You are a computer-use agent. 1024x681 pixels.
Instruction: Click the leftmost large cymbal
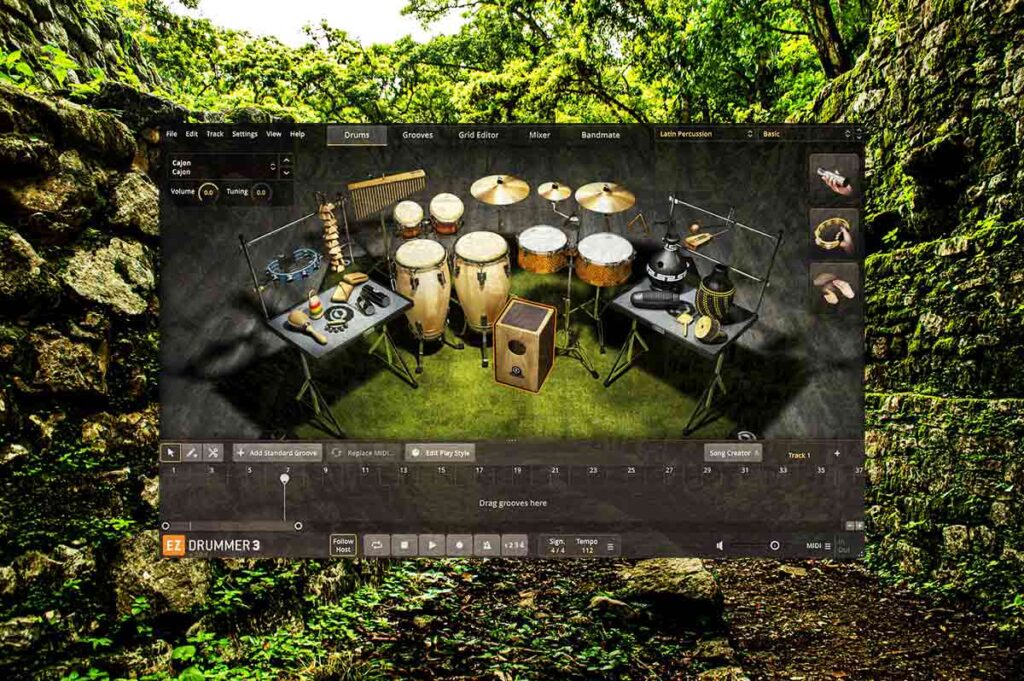pyautogui.click(x=500, y=189)
